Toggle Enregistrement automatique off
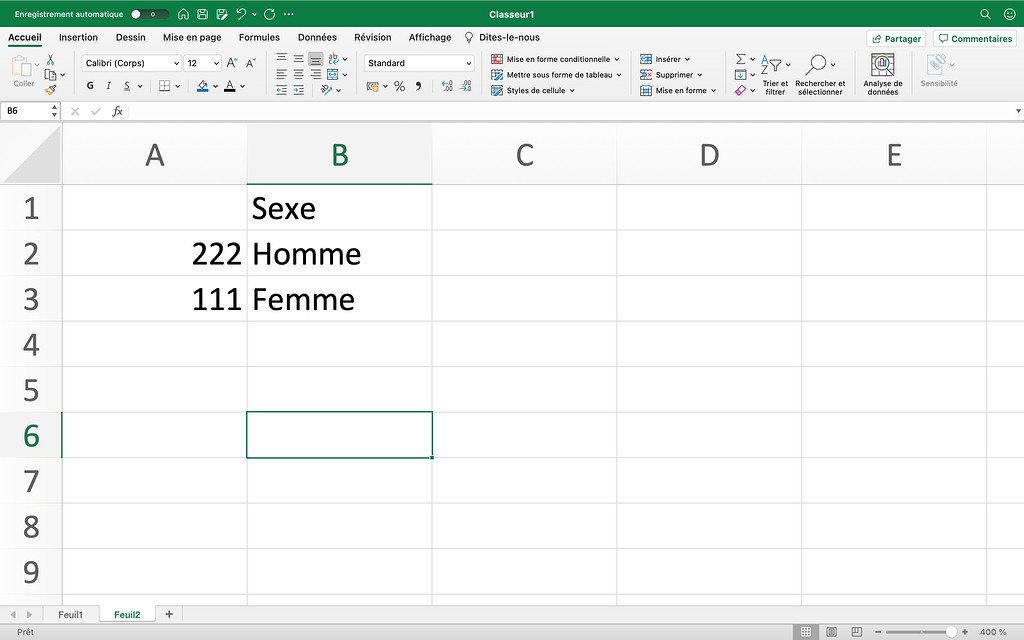 click(148, 14)
